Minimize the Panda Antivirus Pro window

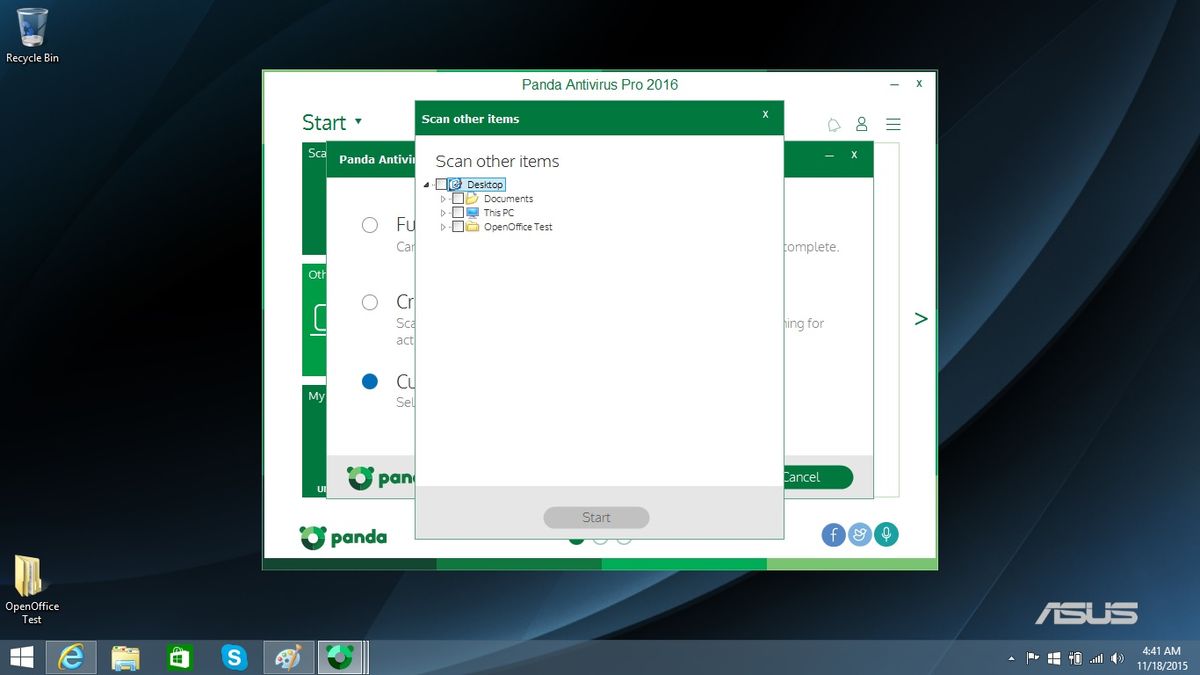(x=894, y=85)
